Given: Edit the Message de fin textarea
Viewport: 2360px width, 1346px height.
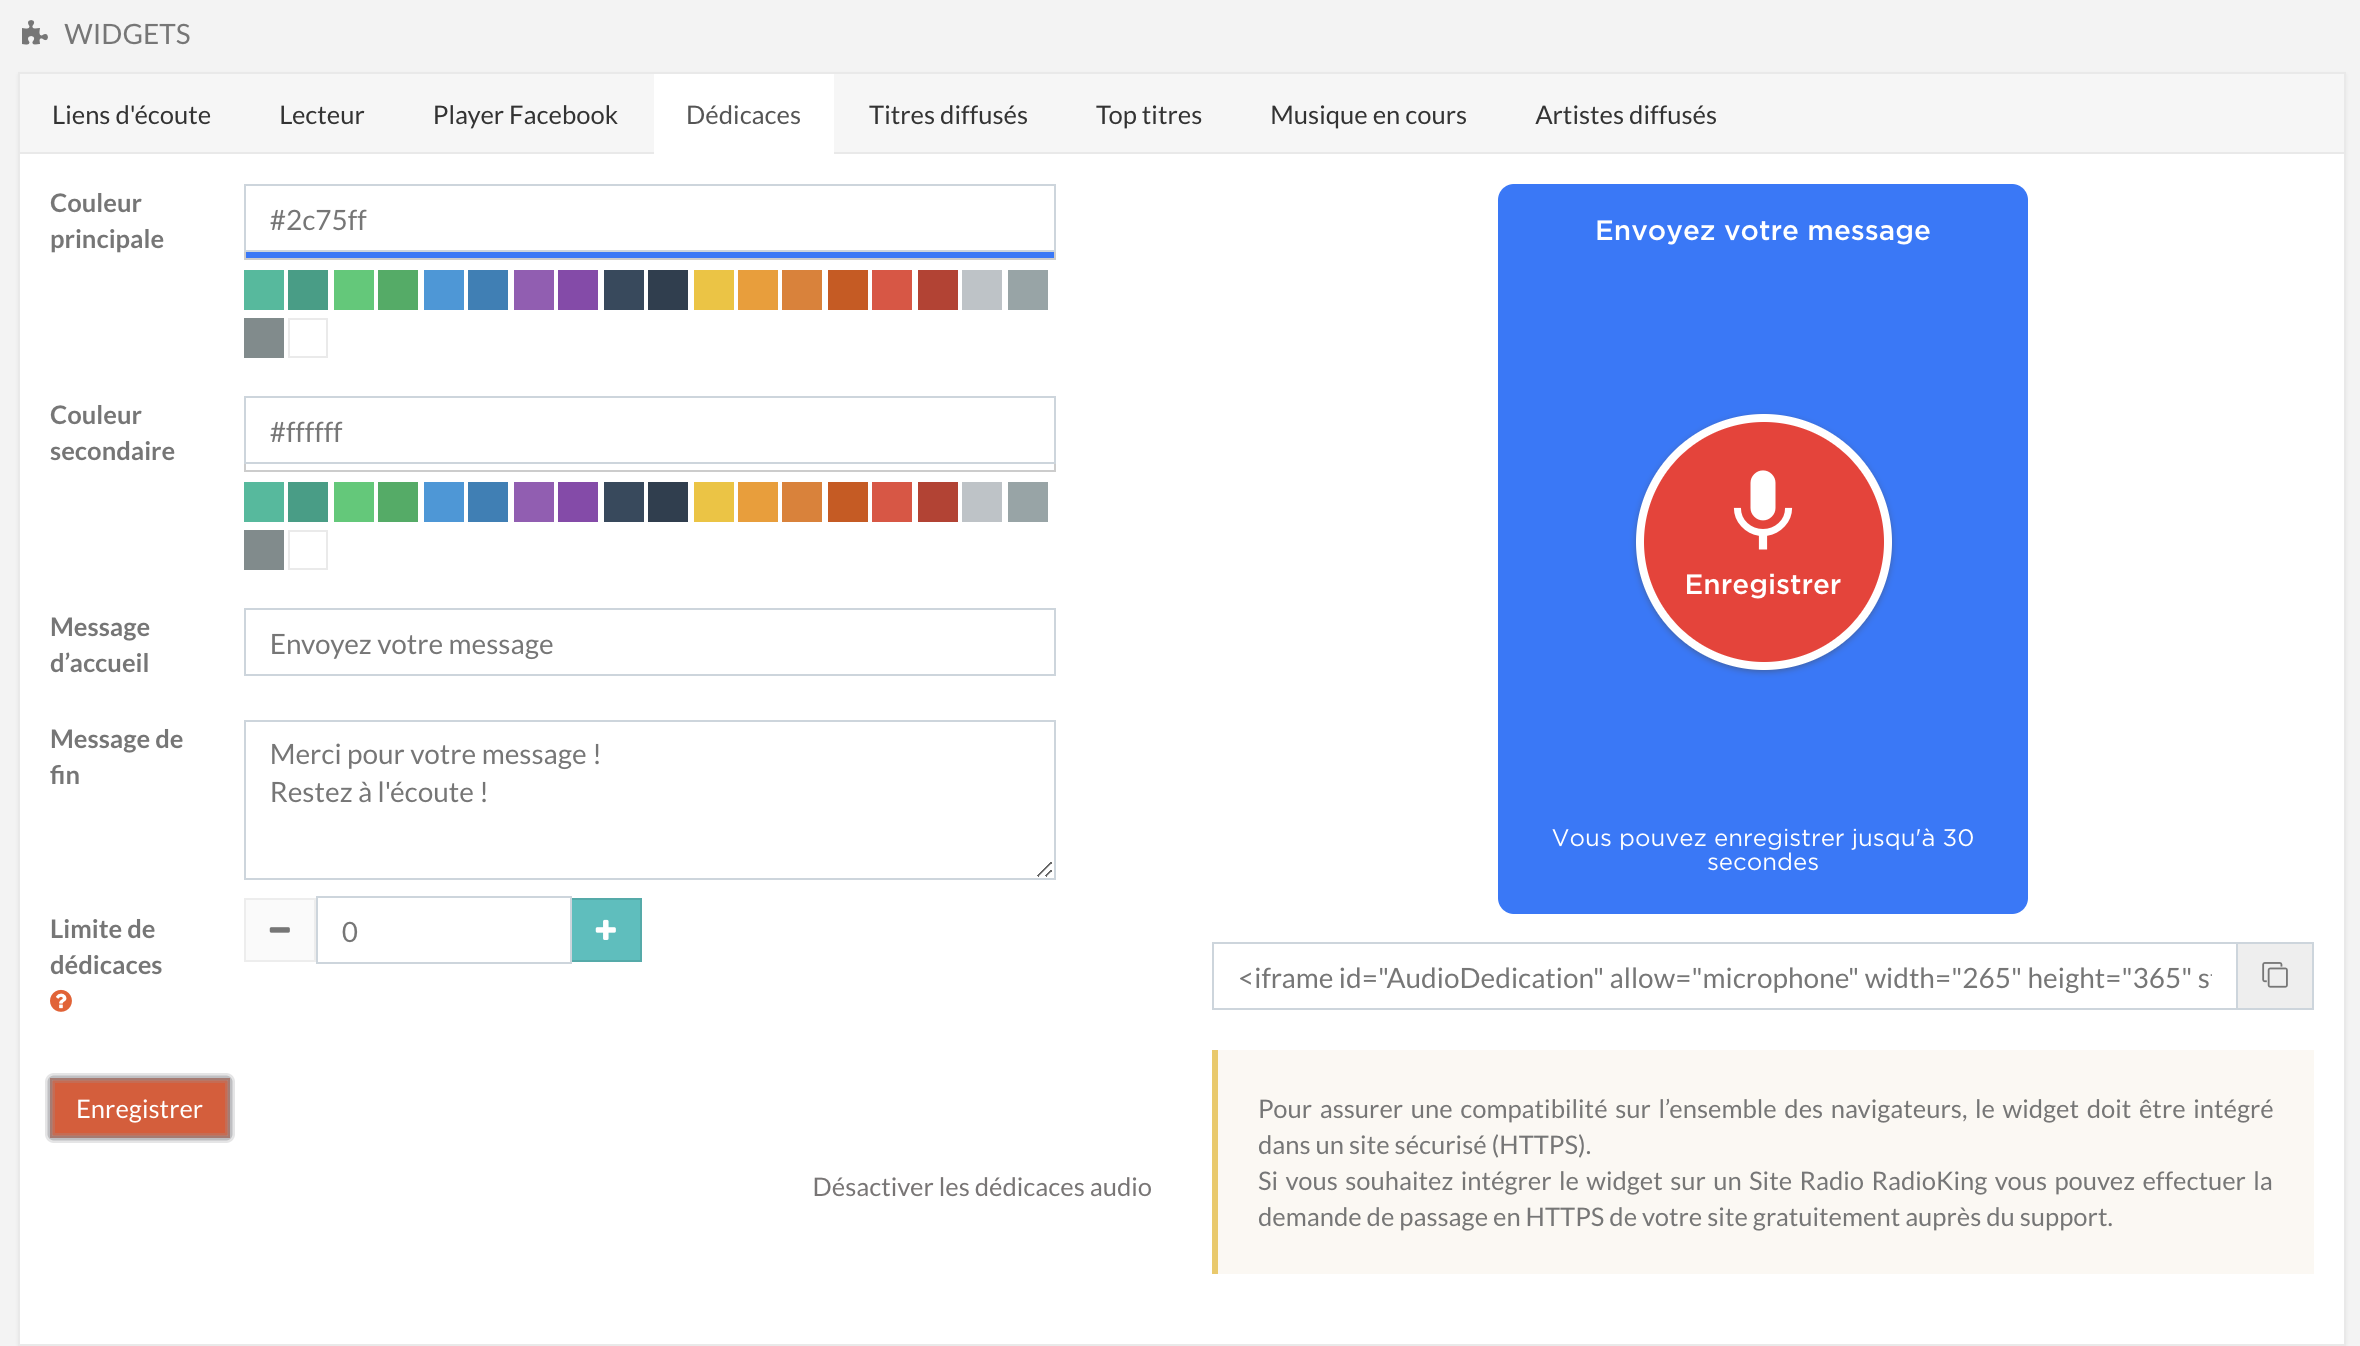Looking at the screenshot, I should coord(650,800).
